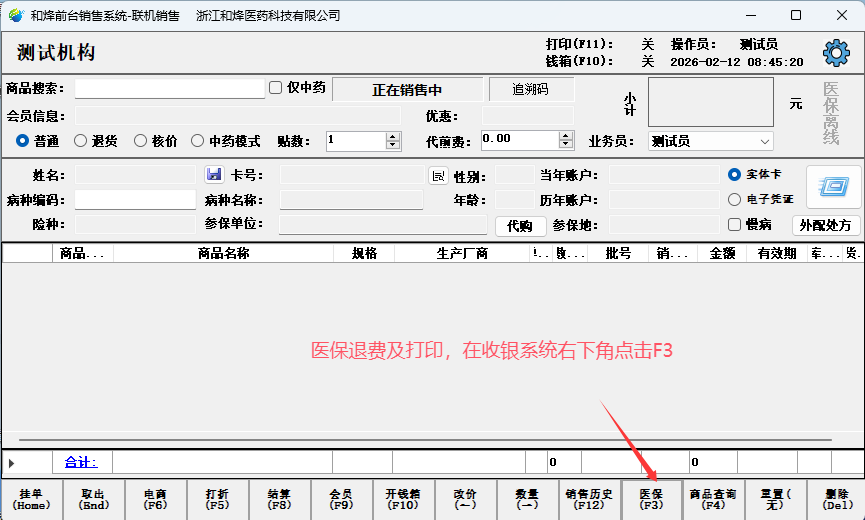Decrease the 代煎费 spinner value
Viewport: 865px width, 520px height.
click(566, 146)
